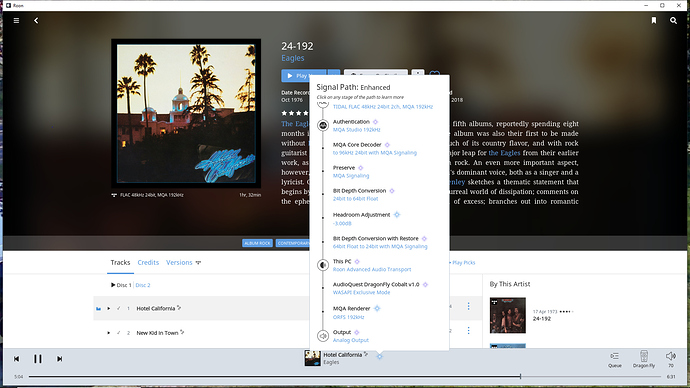The height and width of the screenshot is (388, 690).
Task: Click Roon Advanced Audio Transport link
Action: pyautogui.click(x=372, y=269)
